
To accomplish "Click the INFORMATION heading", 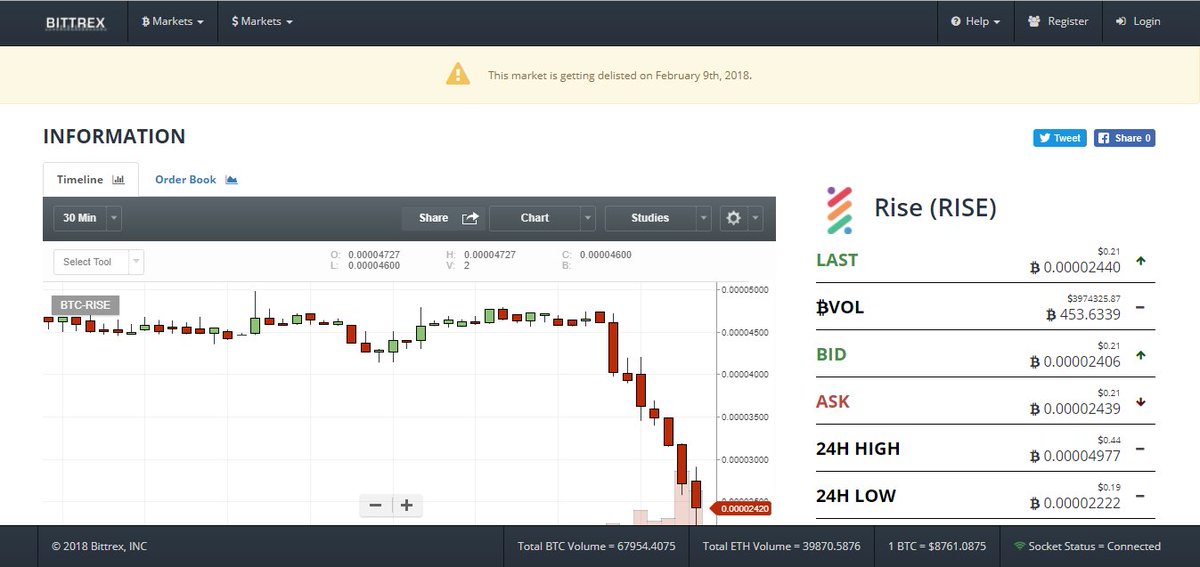I will 114,137.
